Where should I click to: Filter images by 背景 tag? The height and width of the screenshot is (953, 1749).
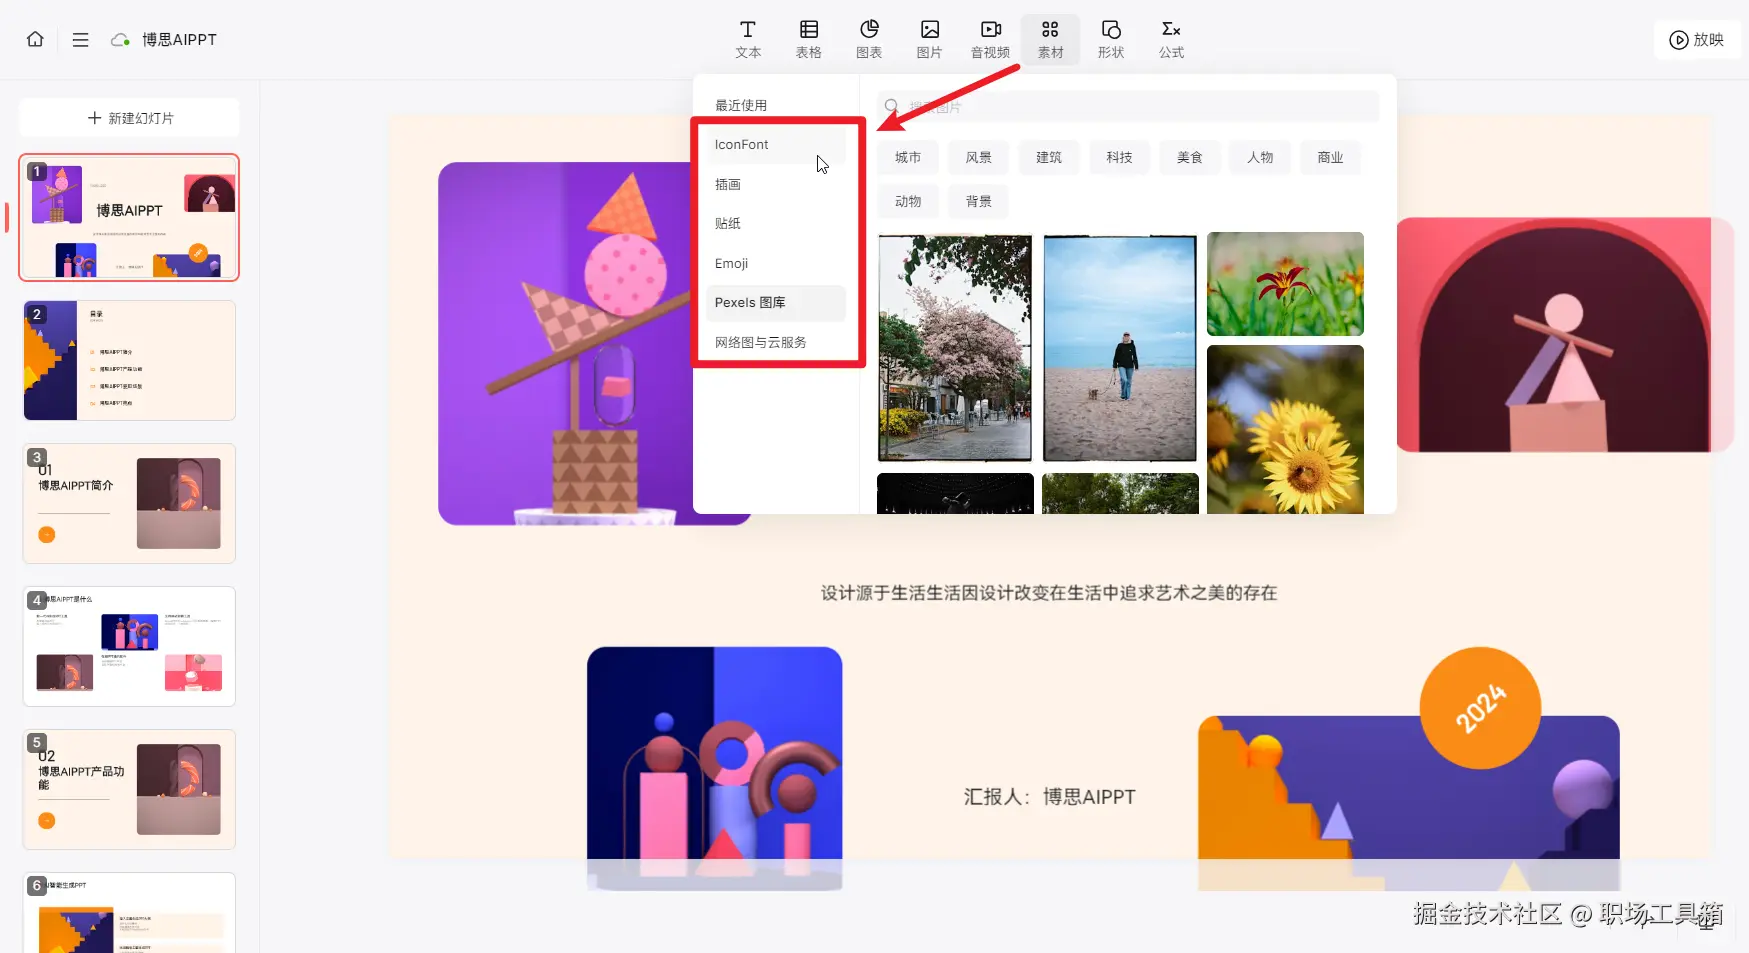[978, 201]
